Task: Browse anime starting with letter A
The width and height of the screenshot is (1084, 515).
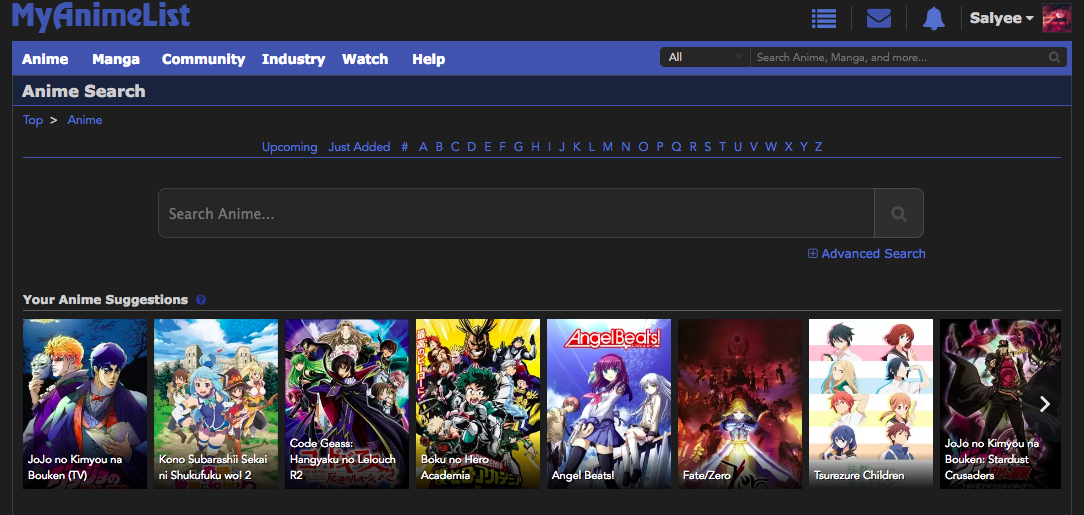Action: 423,147
